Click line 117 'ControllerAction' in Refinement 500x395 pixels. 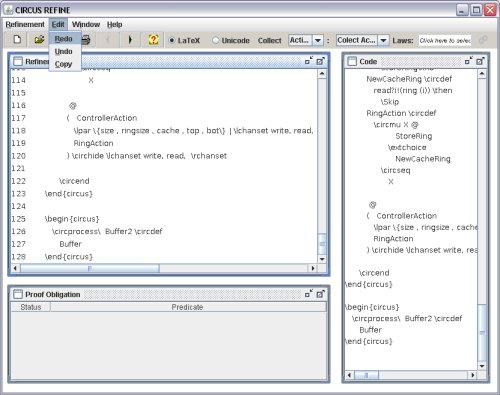coord(107,118)
